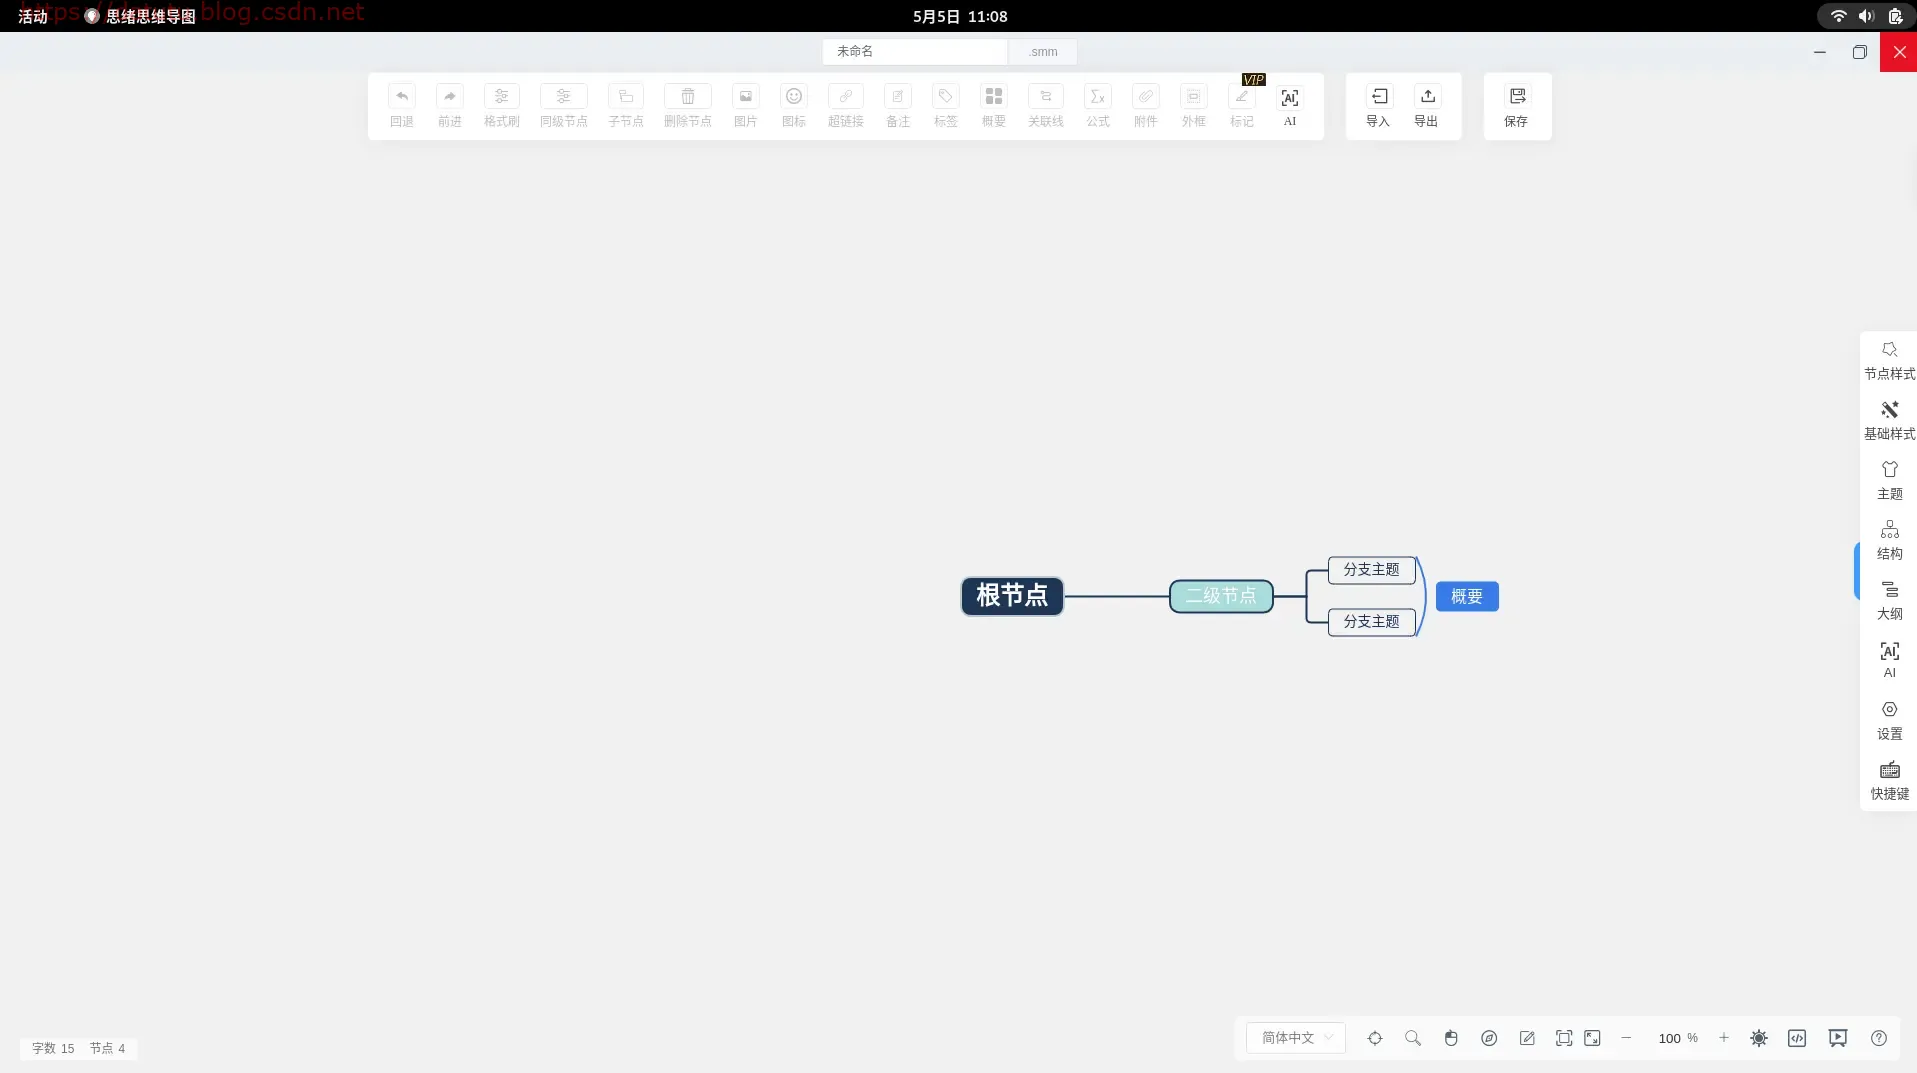Screen dimensions: 1917x1073
Task: Open system tray volume and network menu
Action: [x=1866, y=16]
